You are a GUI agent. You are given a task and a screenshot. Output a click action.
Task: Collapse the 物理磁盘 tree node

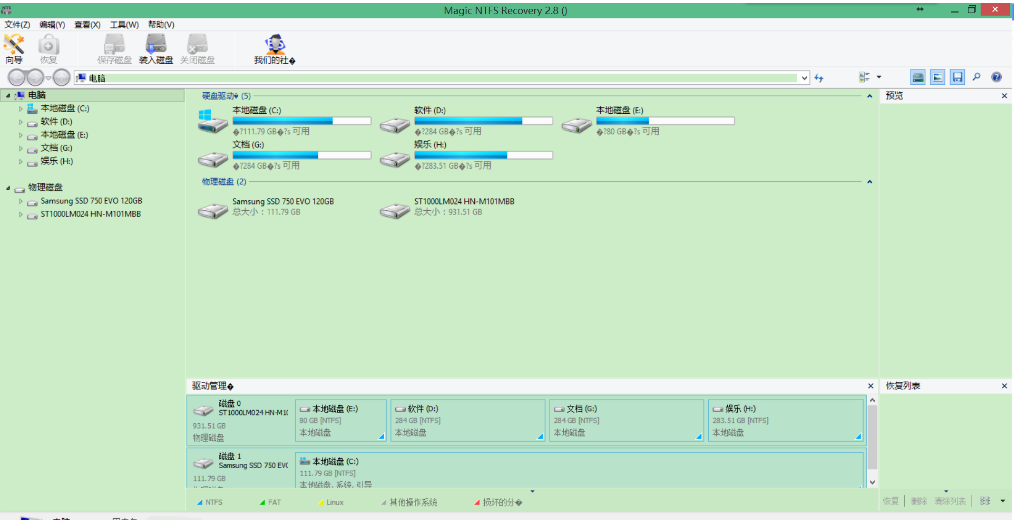8,188
